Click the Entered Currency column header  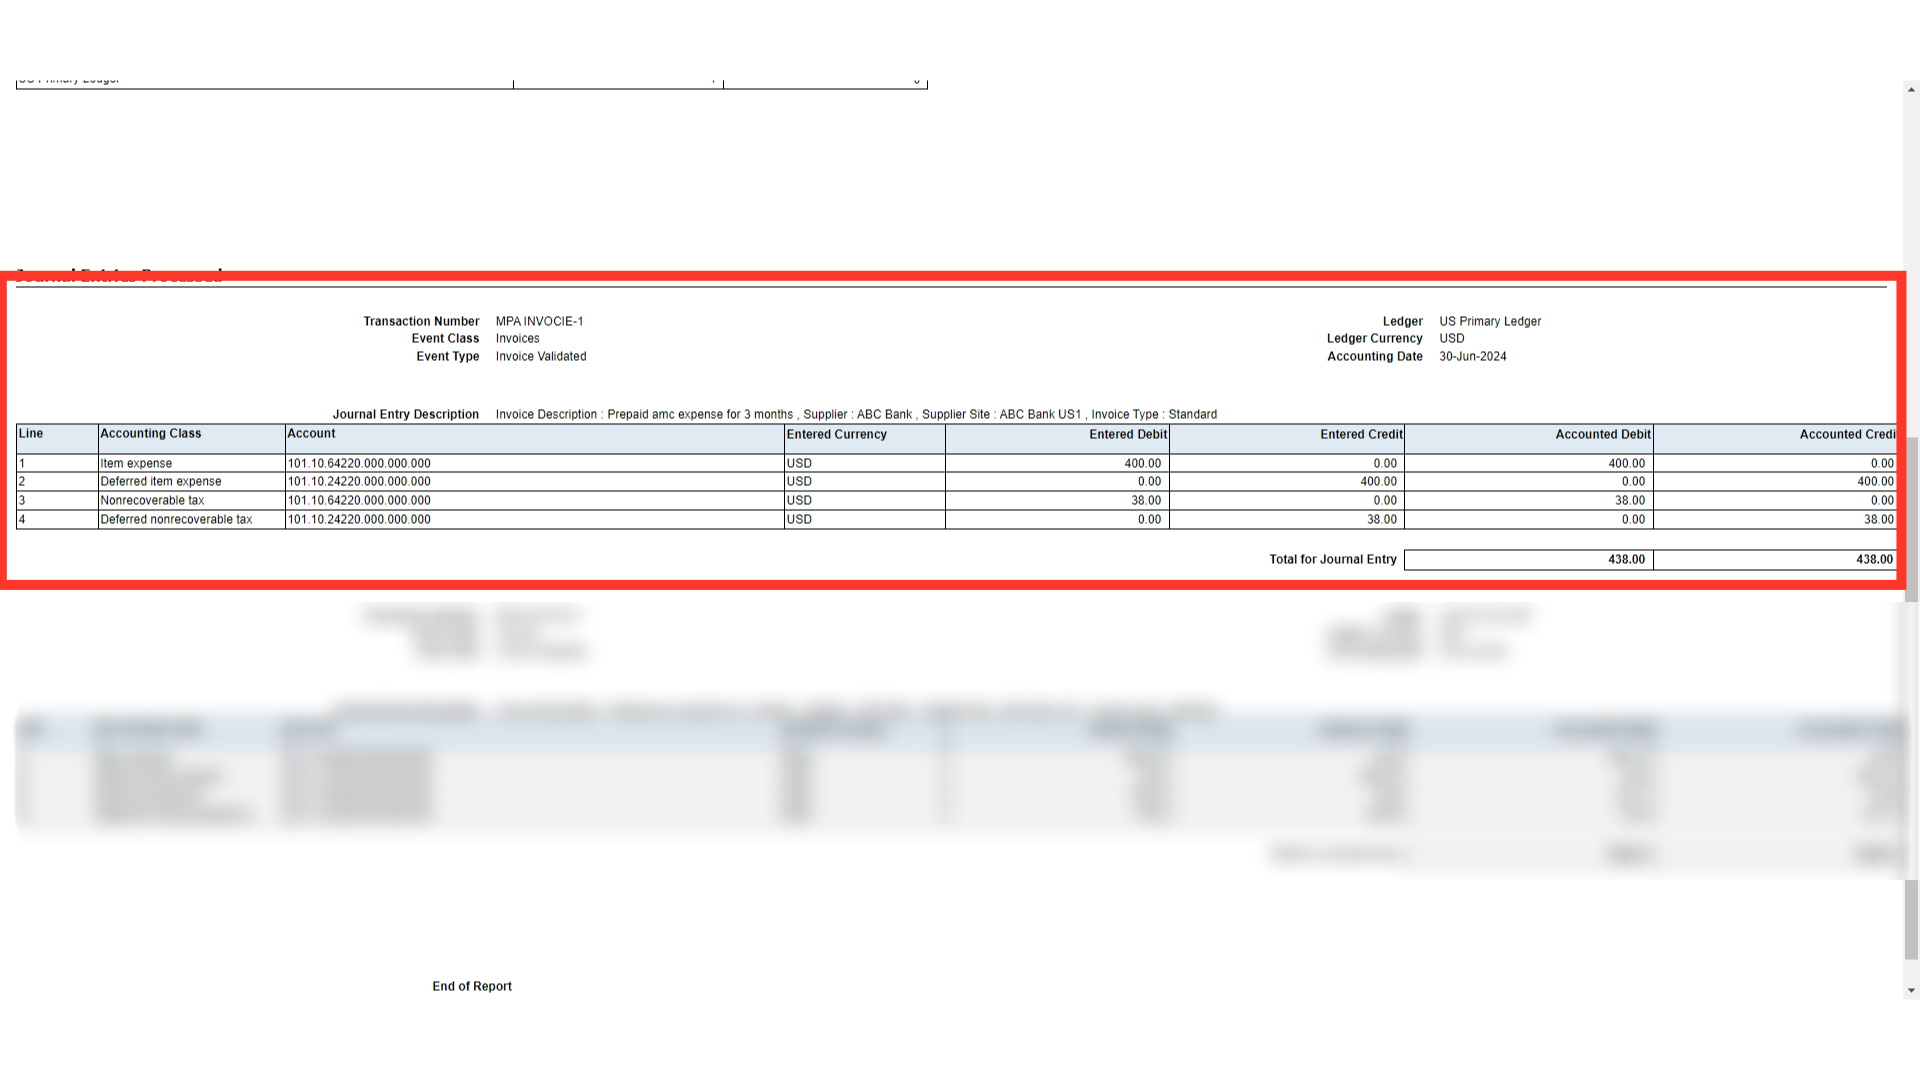(864, 438)
